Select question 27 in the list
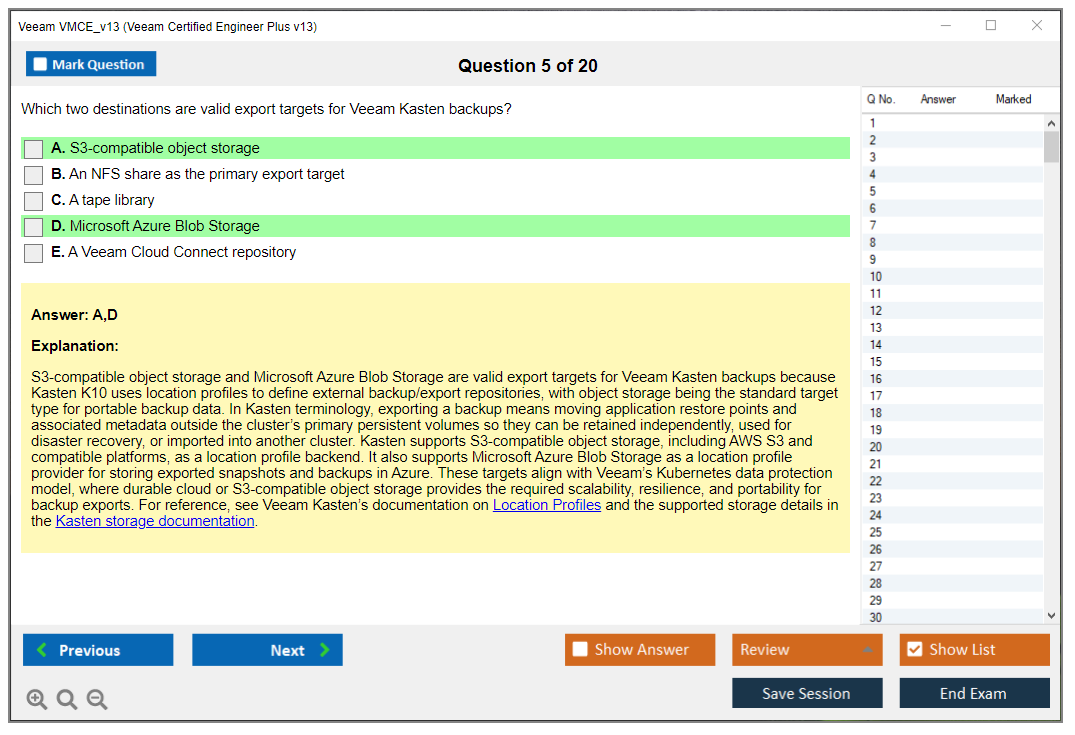The image size is (1075, 735). point(953,567)
